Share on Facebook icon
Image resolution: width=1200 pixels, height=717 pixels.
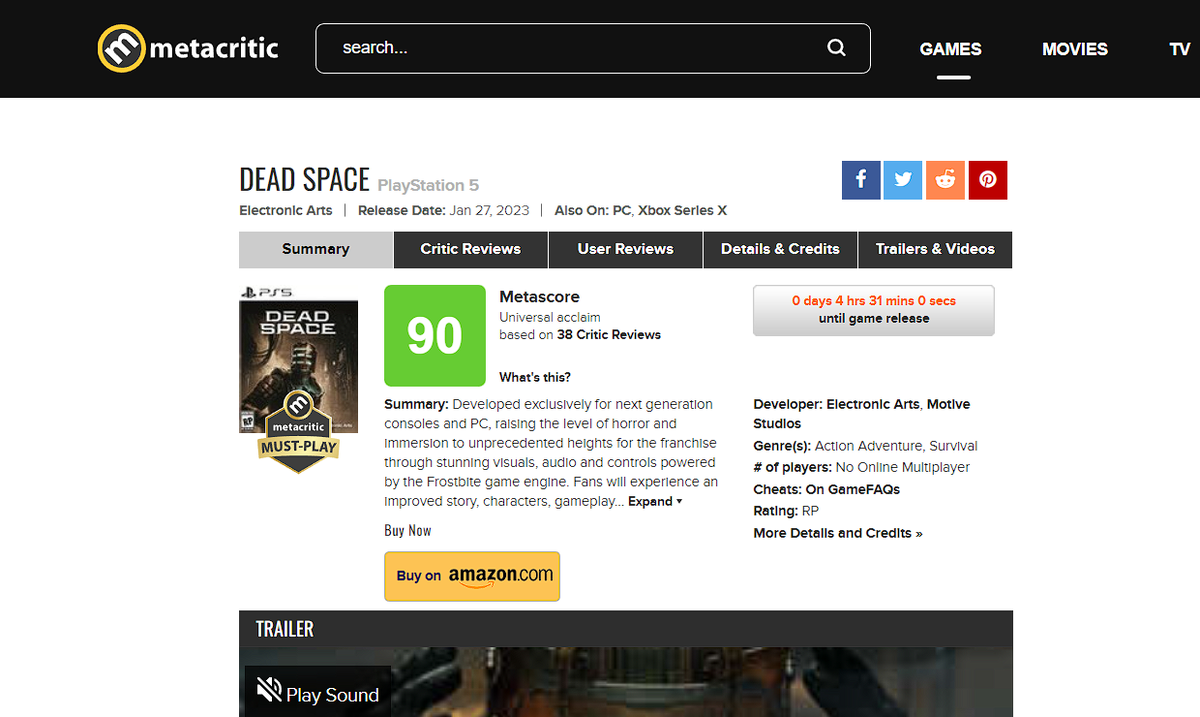[861, 180]
